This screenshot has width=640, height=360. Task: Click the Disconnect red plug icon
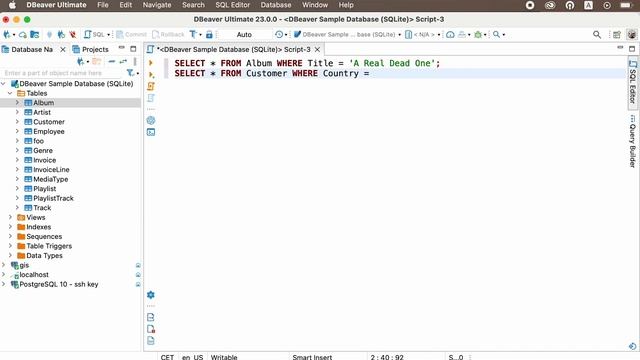click(x=73, y=35)
